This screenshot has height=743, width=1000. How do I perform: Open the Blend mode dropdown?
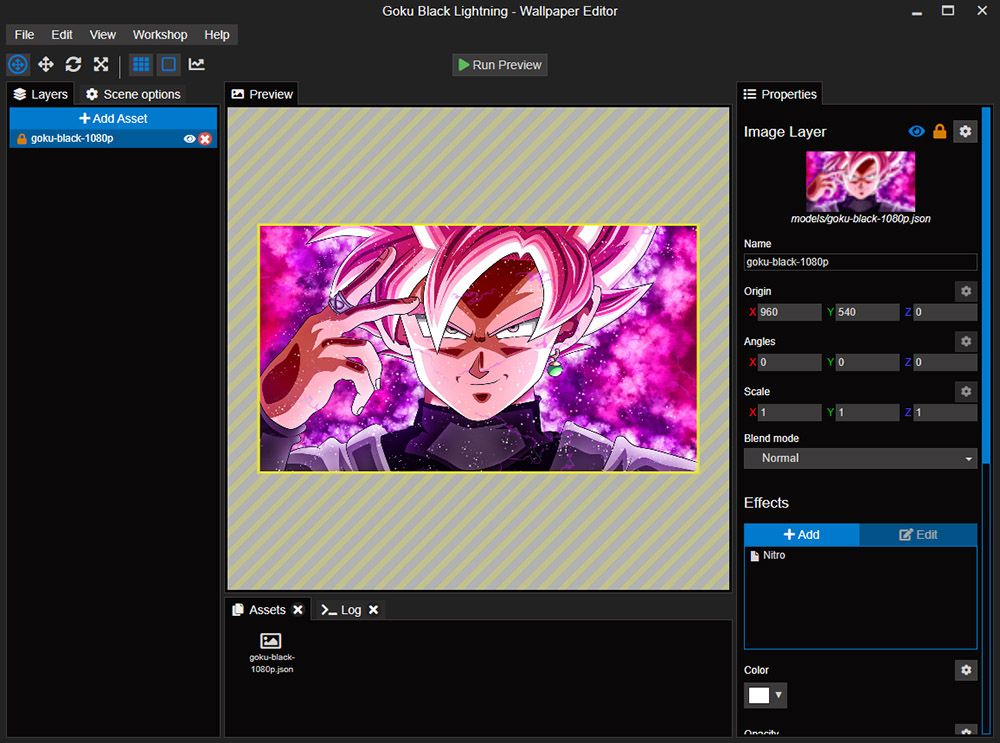click(859, 458)
